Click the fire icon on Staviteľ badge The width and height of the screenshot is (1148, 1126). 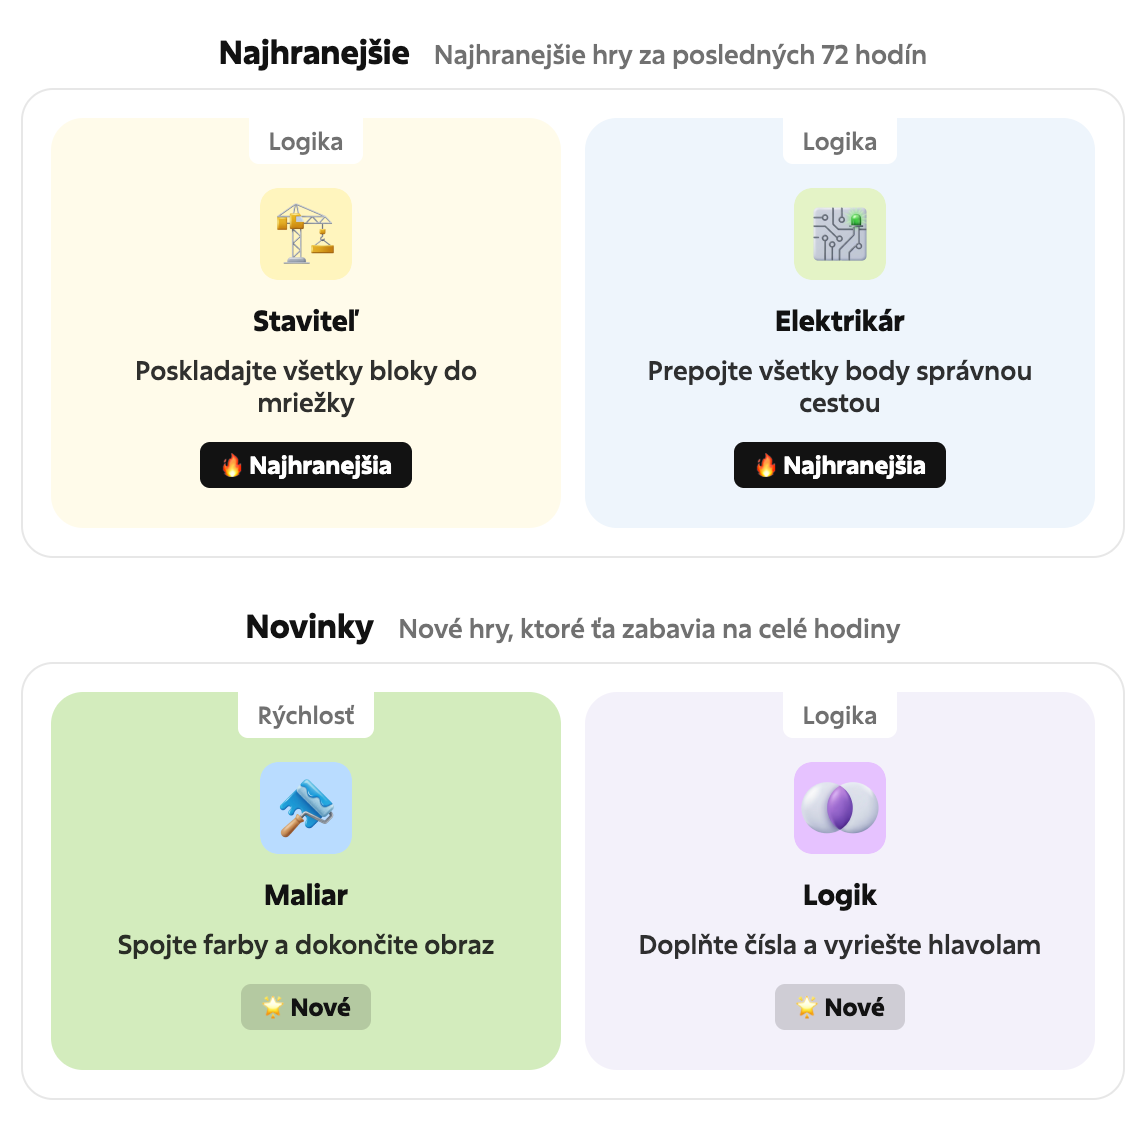[232, 465]
